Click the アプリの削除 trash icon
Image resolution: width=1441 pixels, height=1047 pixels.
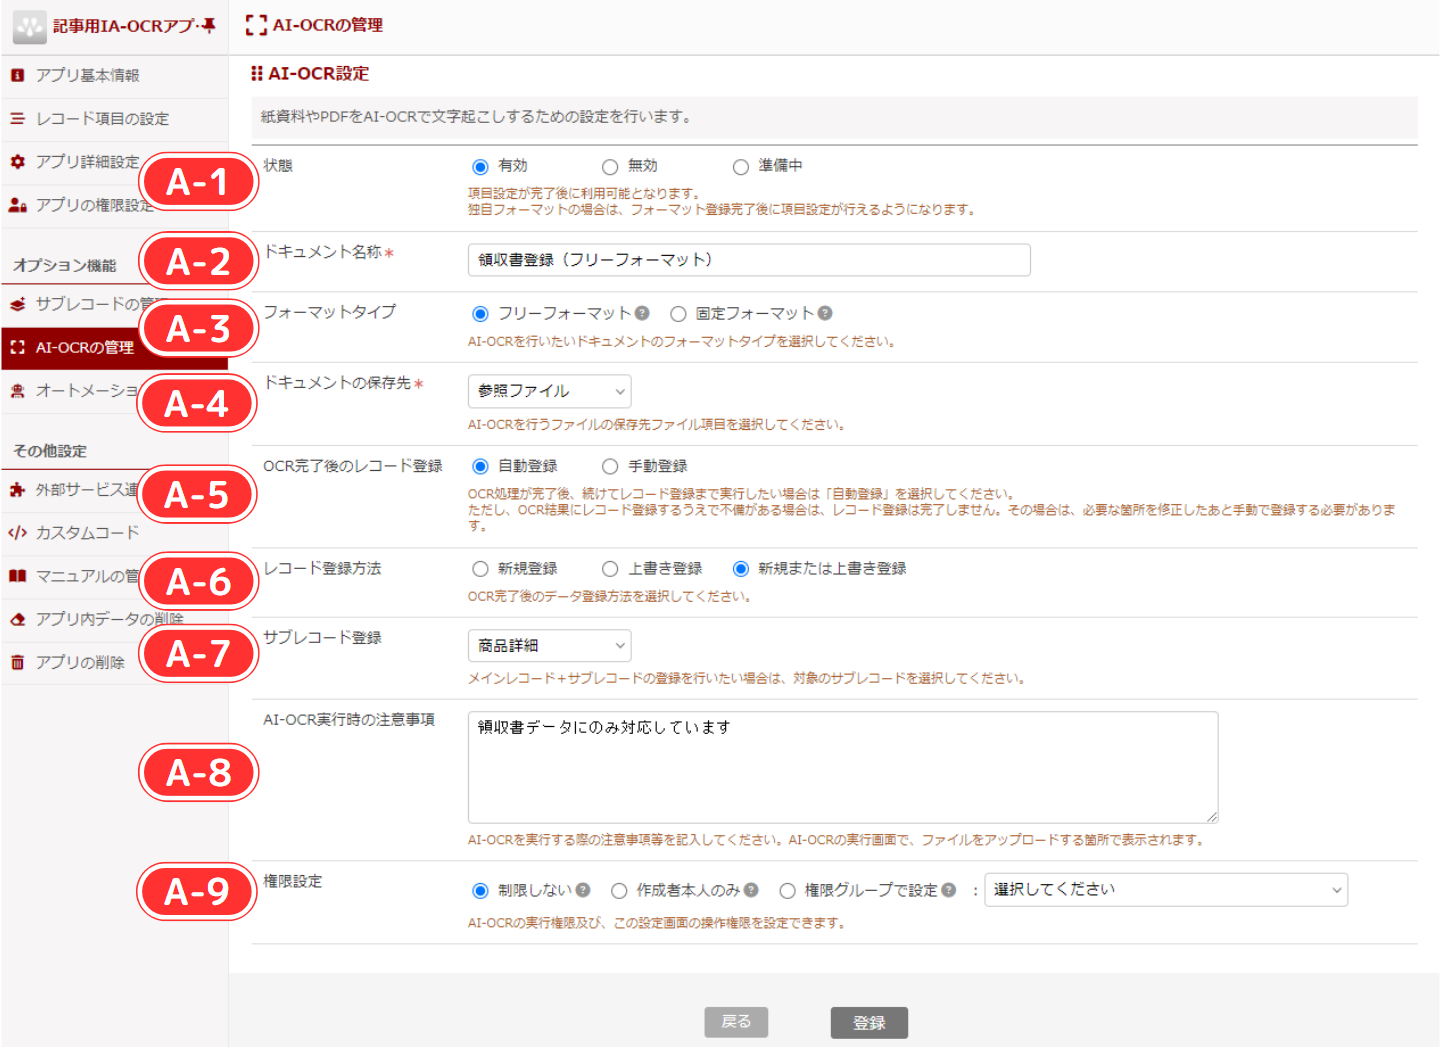(x=18, y=661)
